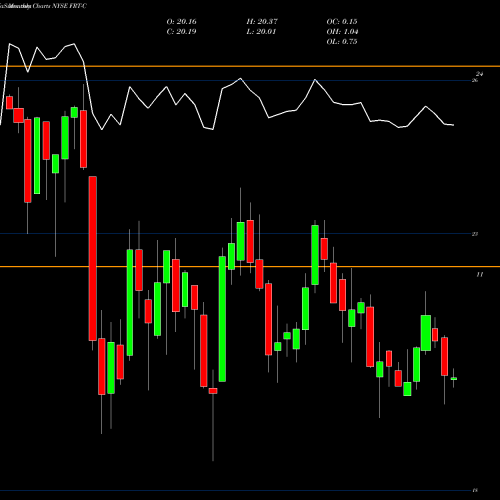The height and width of the screenshot is (500, 500).
Task: Click the lower orange horizontal level line
Action: pyautogui.click(x=250, y=267)
